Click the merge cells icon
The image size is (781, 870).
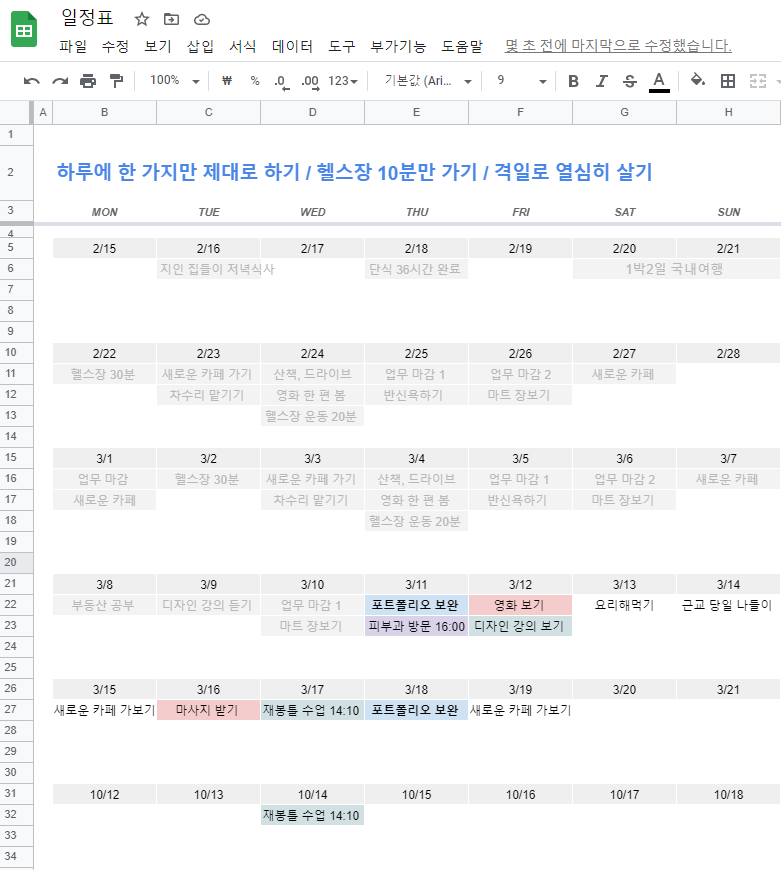pos(758,81)
